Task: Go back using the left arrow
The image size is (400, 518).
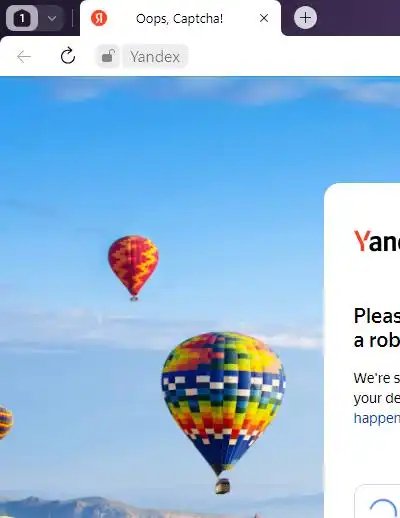Action: click(24, 57)
